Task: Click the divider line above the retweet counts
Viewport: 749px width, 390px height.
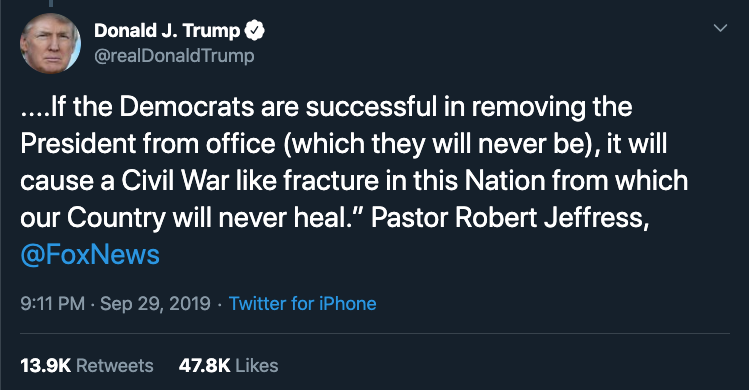Action: point(375,333)
